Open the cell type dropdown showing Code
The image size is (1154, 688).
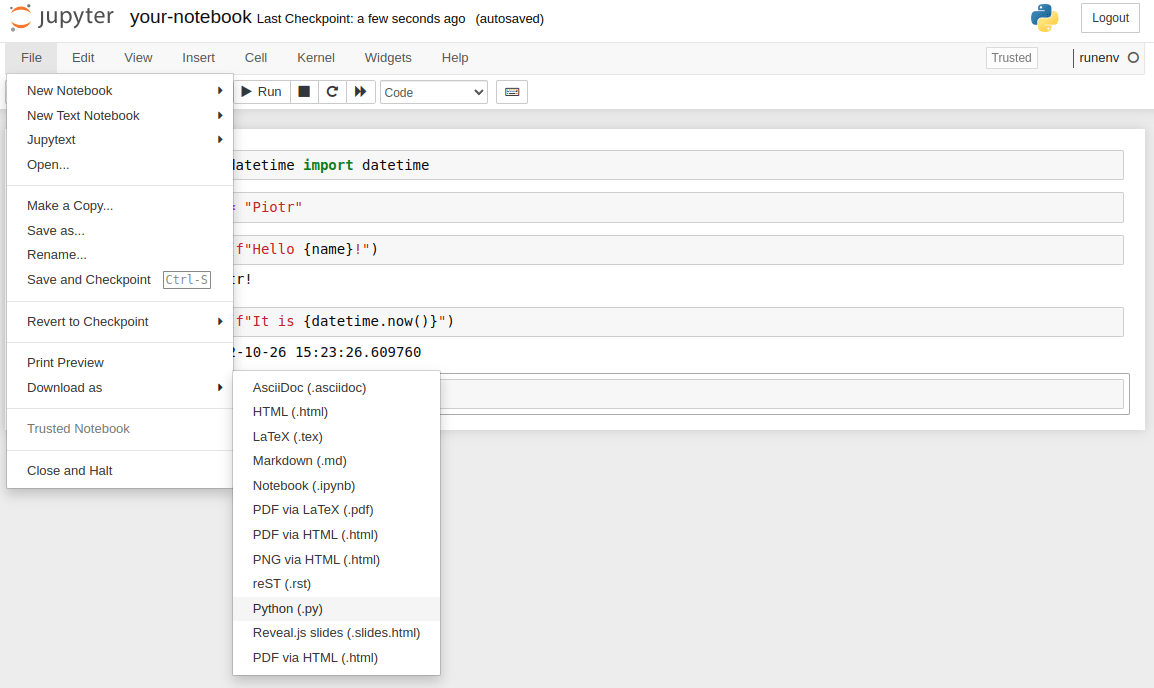click(433, 91)
